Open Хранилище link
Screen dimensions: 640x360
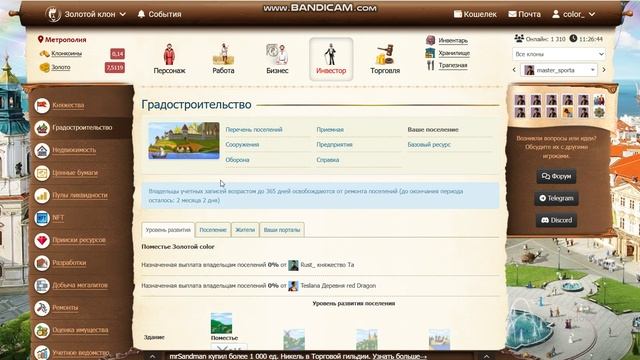pyautogui.click(x=454, y=53)
